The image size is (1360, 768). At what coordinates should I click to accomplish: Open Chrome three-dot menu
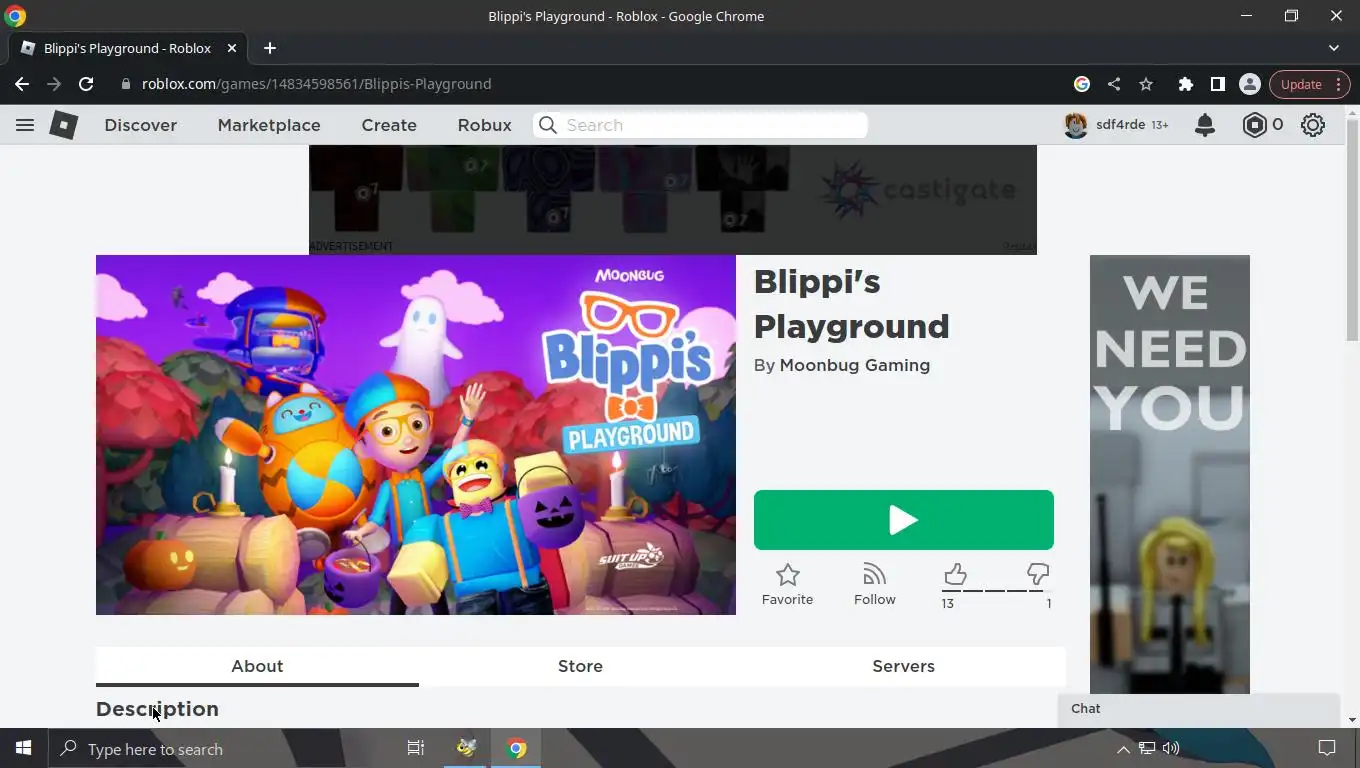pyautogui.click(x=1340, y=84)
